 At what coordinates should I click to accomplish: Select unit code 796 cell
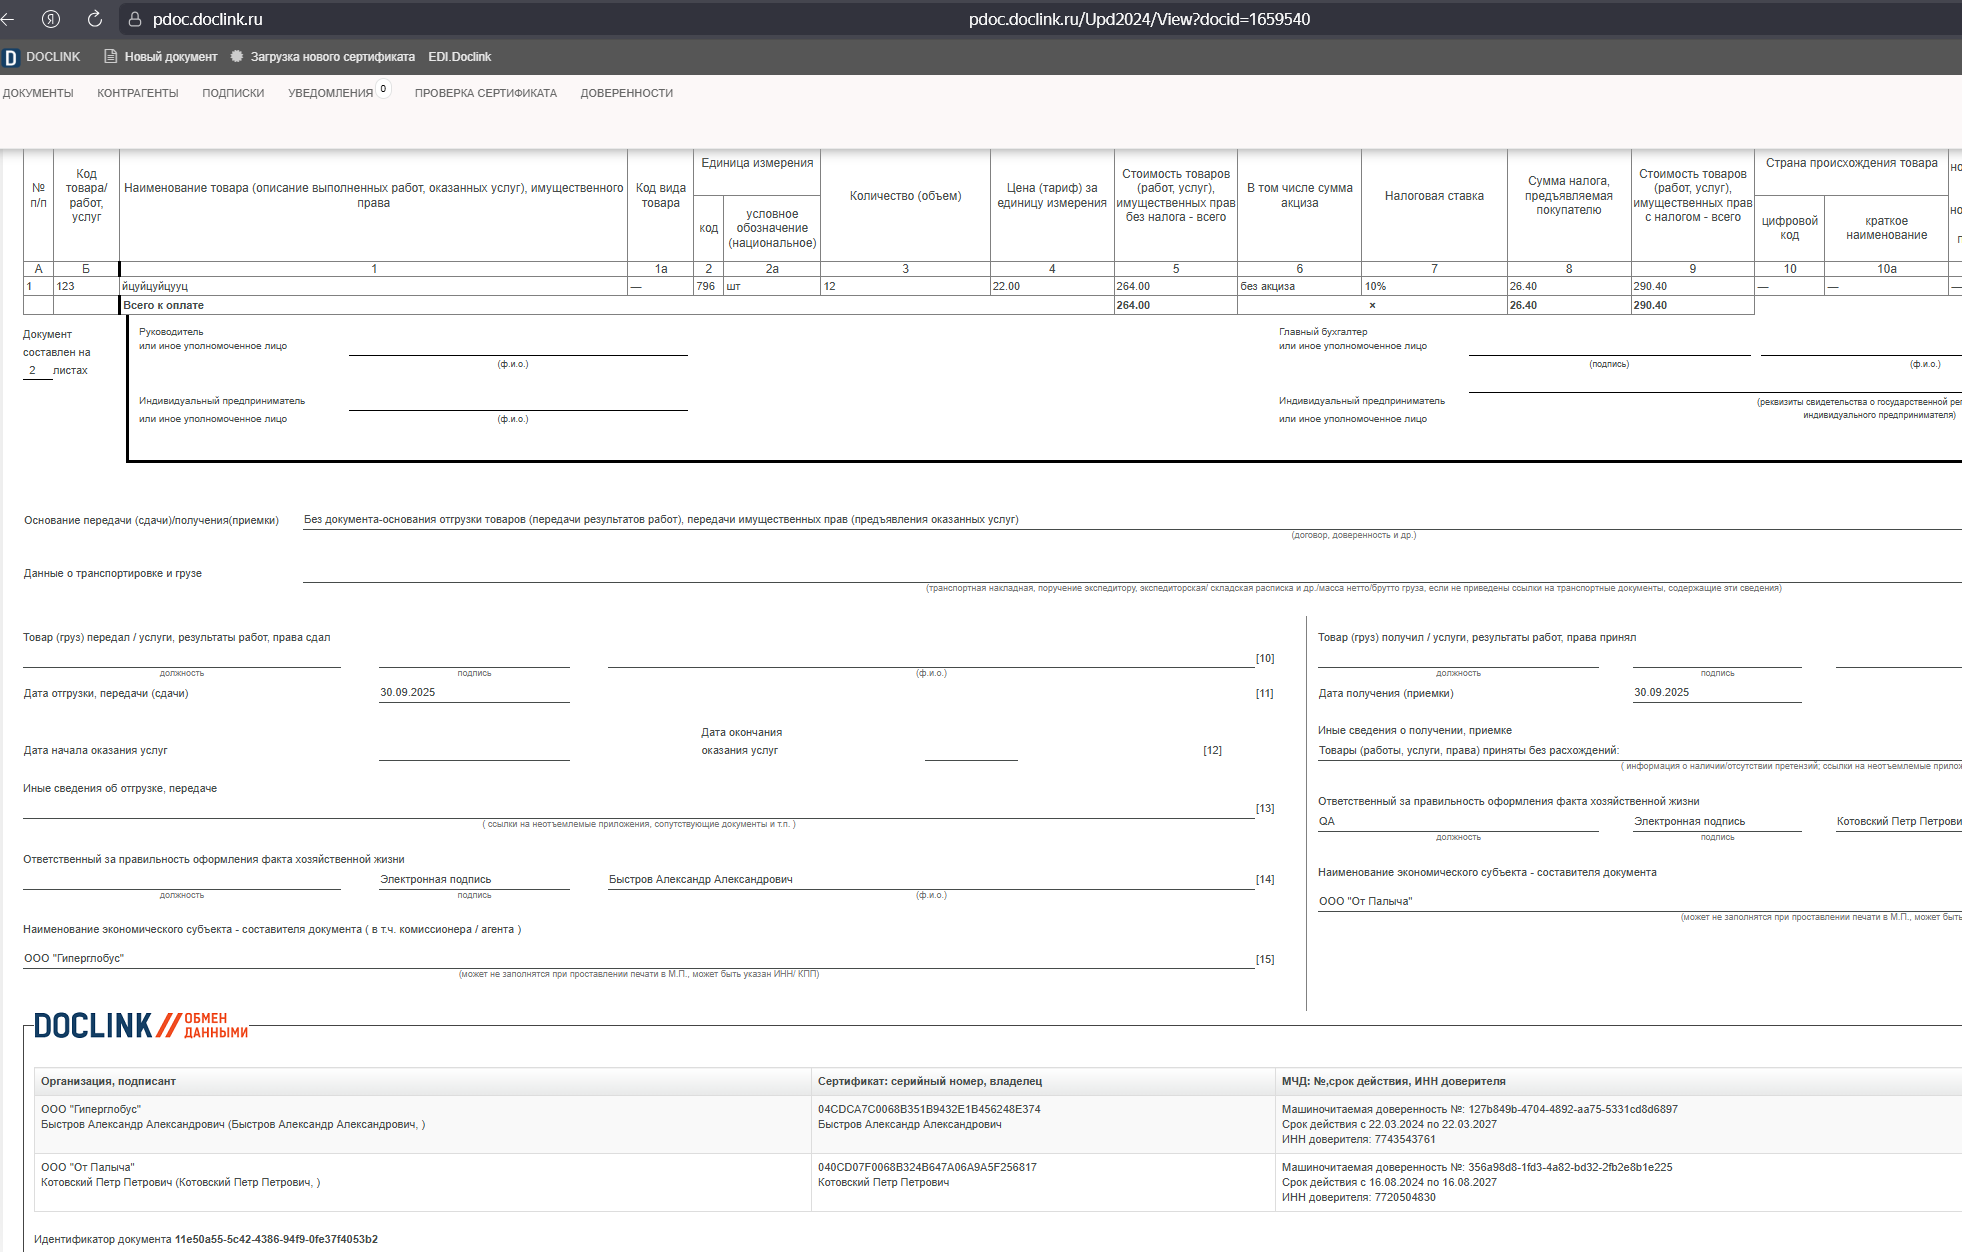click(708, 286)
